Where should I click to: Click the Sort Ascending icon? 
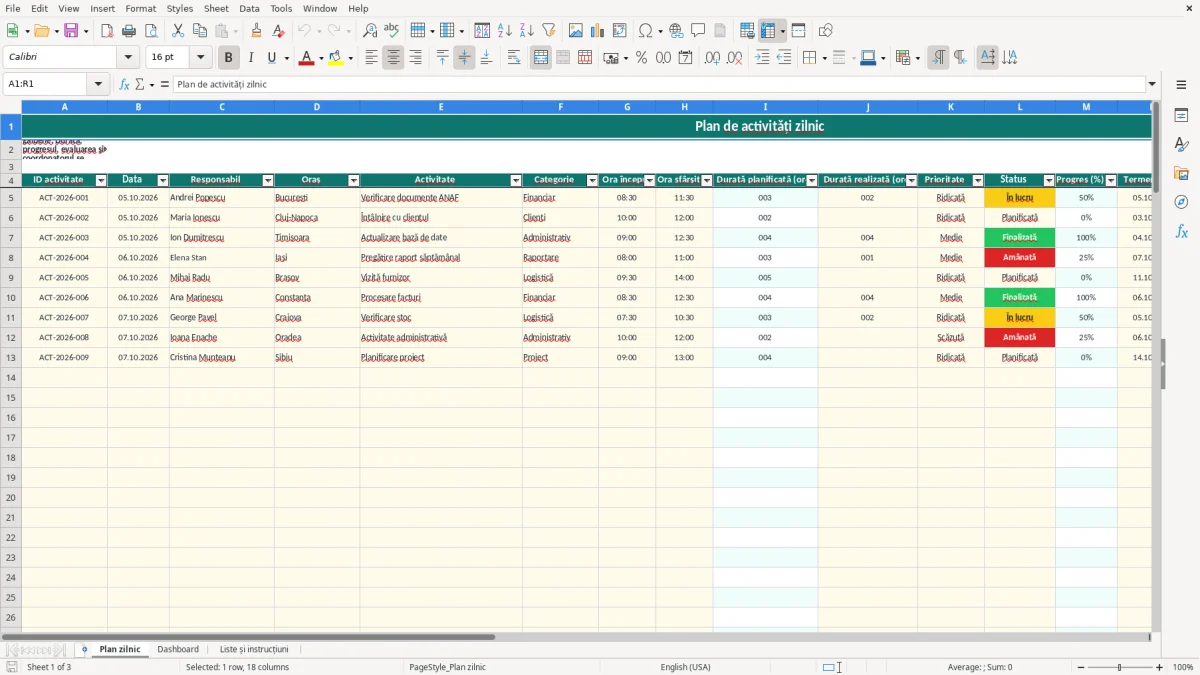pyautogui.click(x=504, y=31)
